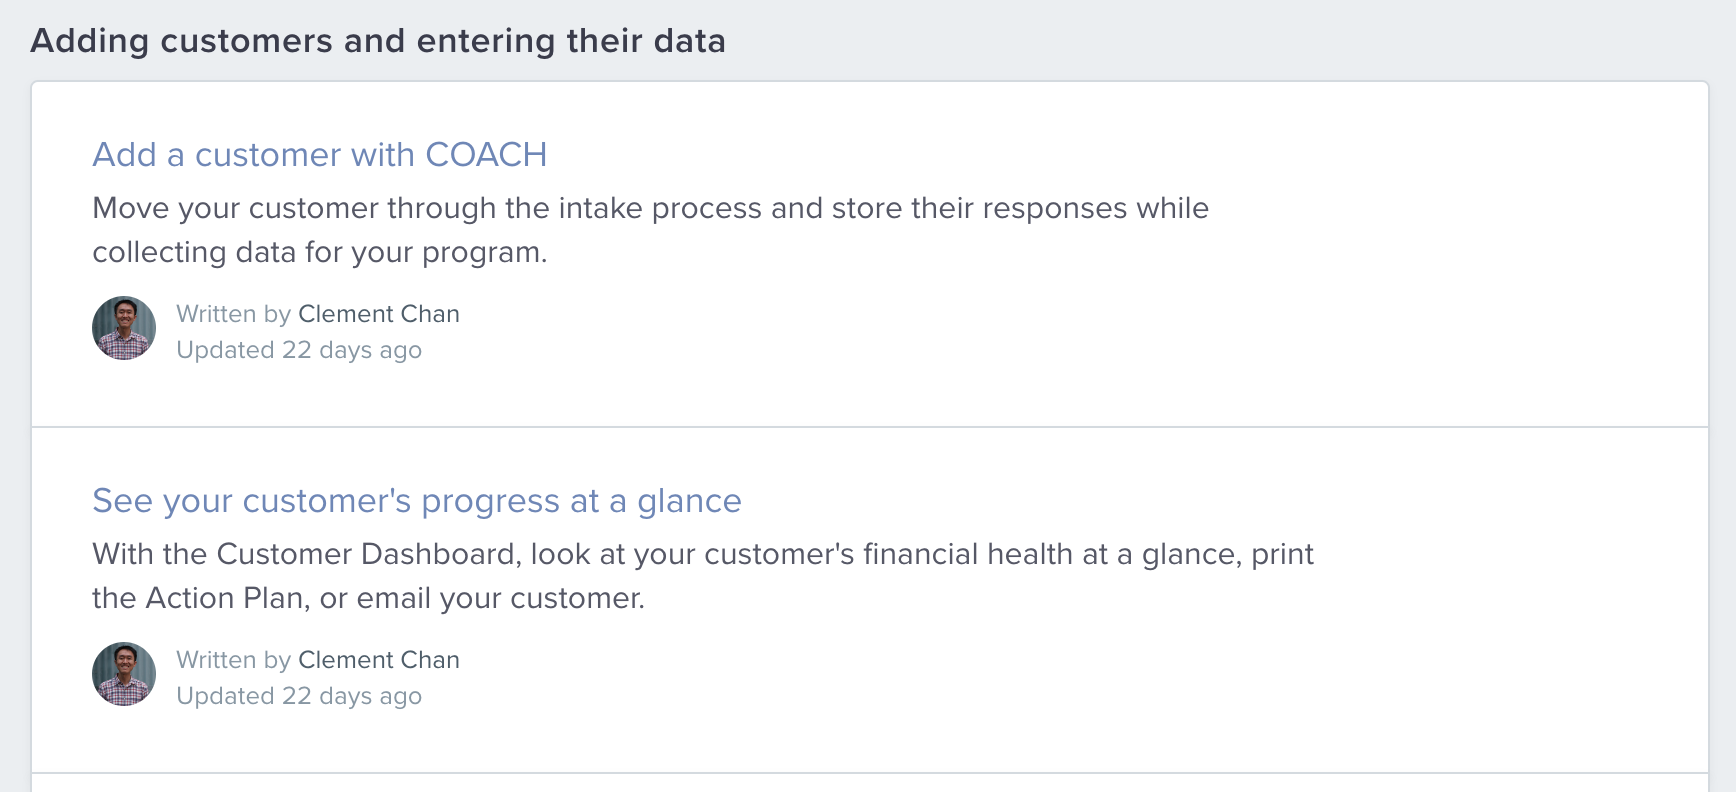The image size is (1736, 792).
Task: Click the word "COACH" in the first title
Action: coord(486,155)
